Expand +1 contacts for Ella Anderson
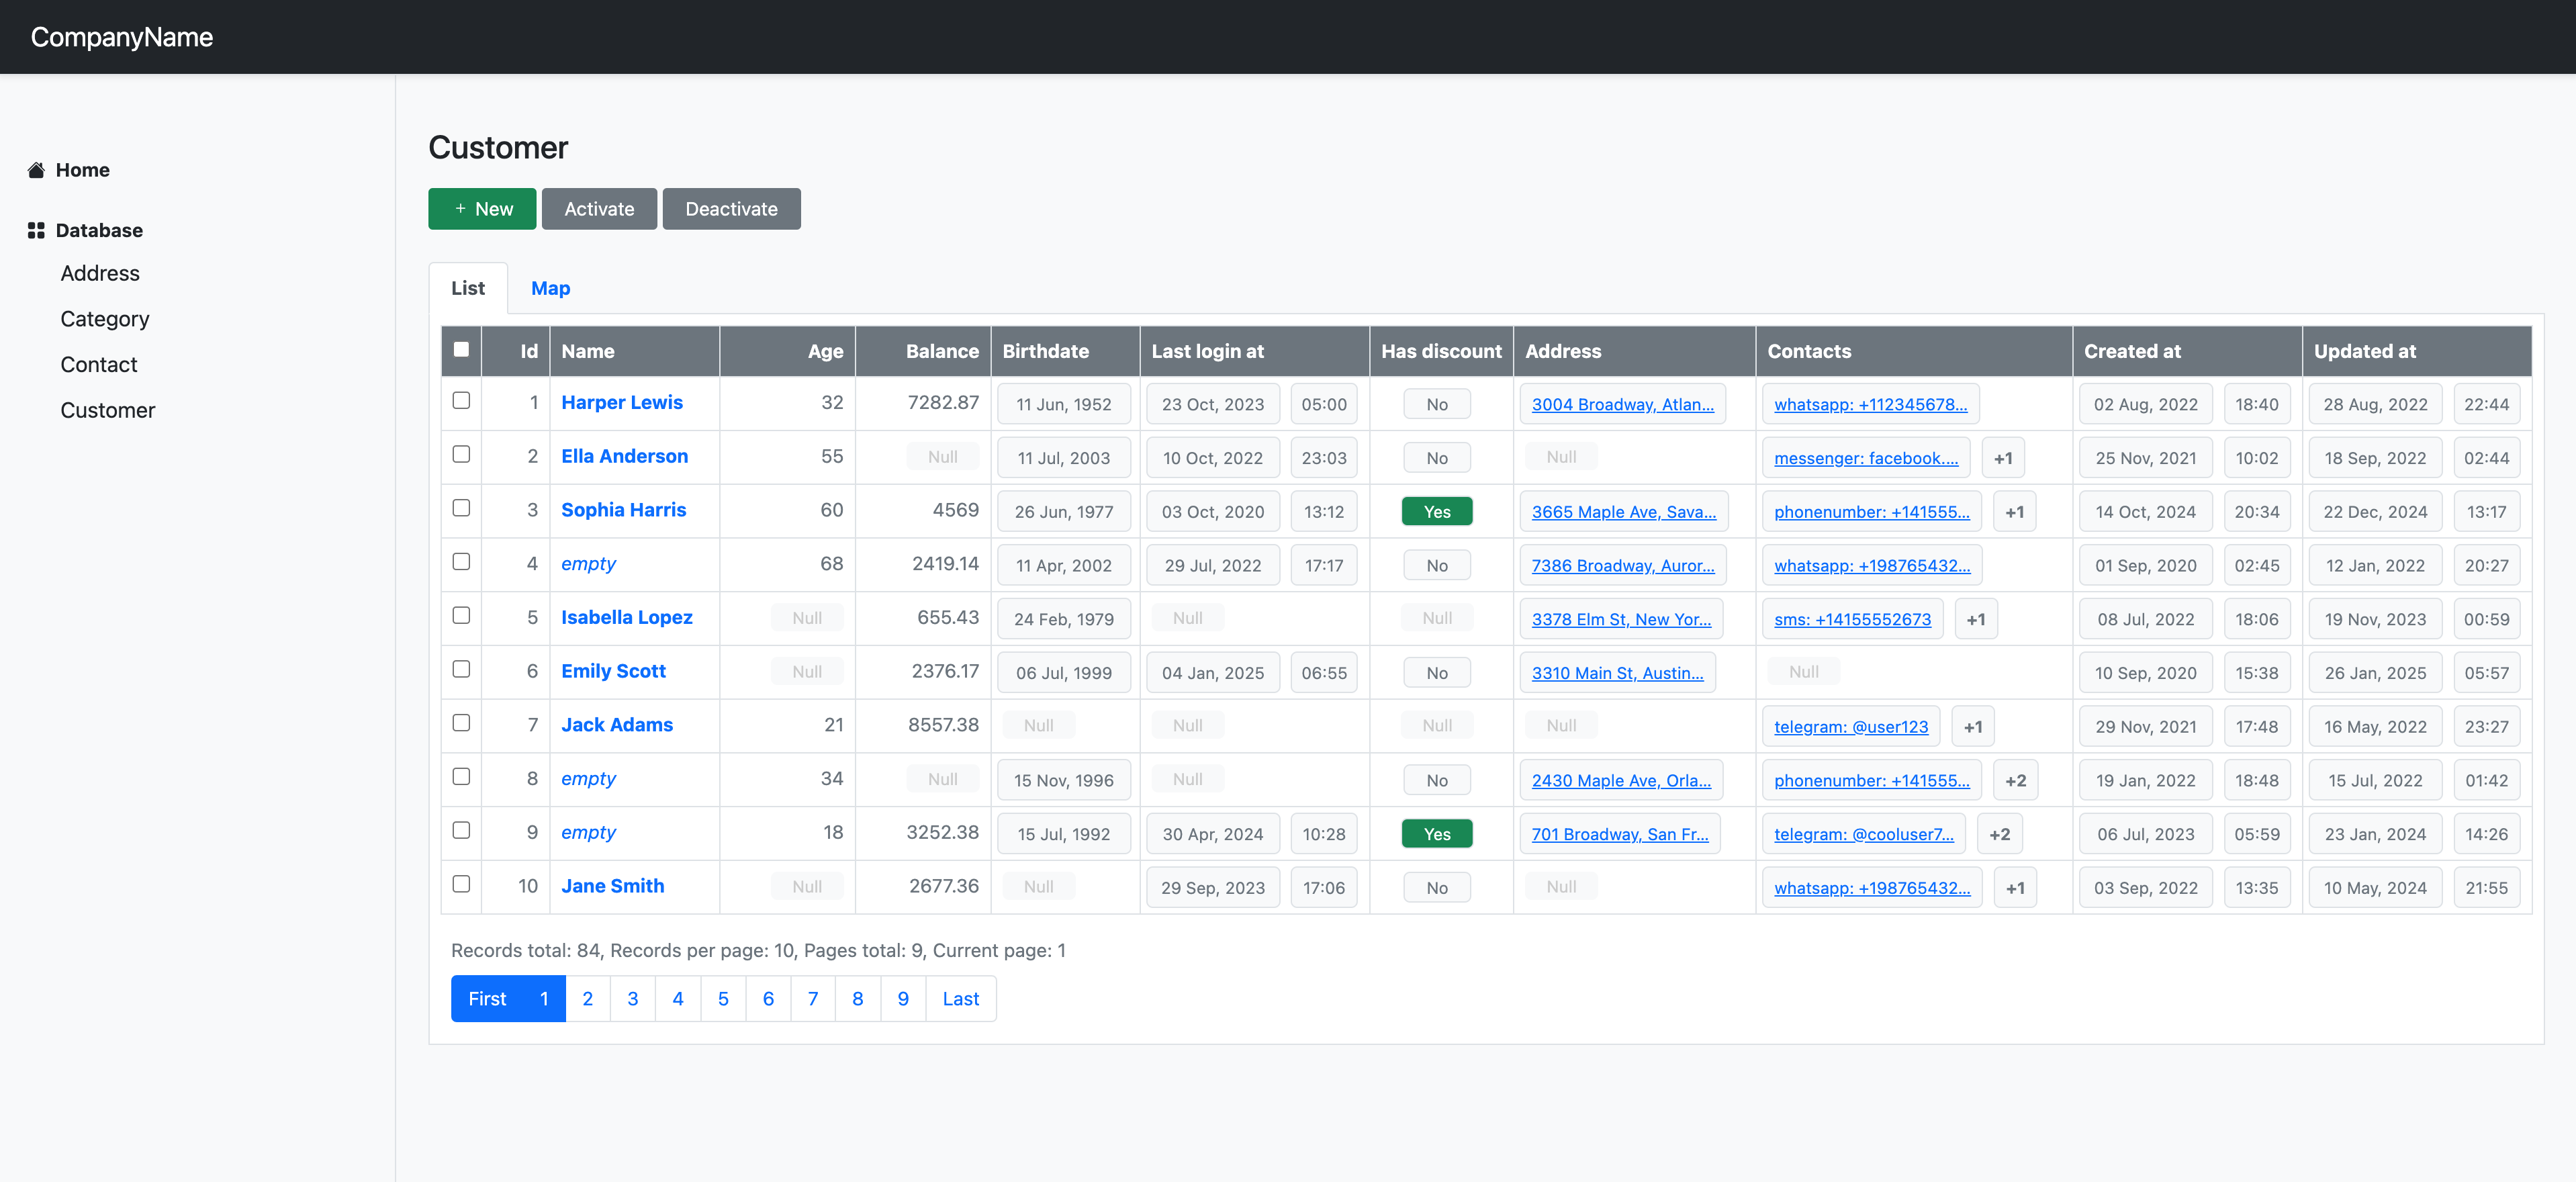This screenshot has height=1182, width=2576. click(2003, 458)
